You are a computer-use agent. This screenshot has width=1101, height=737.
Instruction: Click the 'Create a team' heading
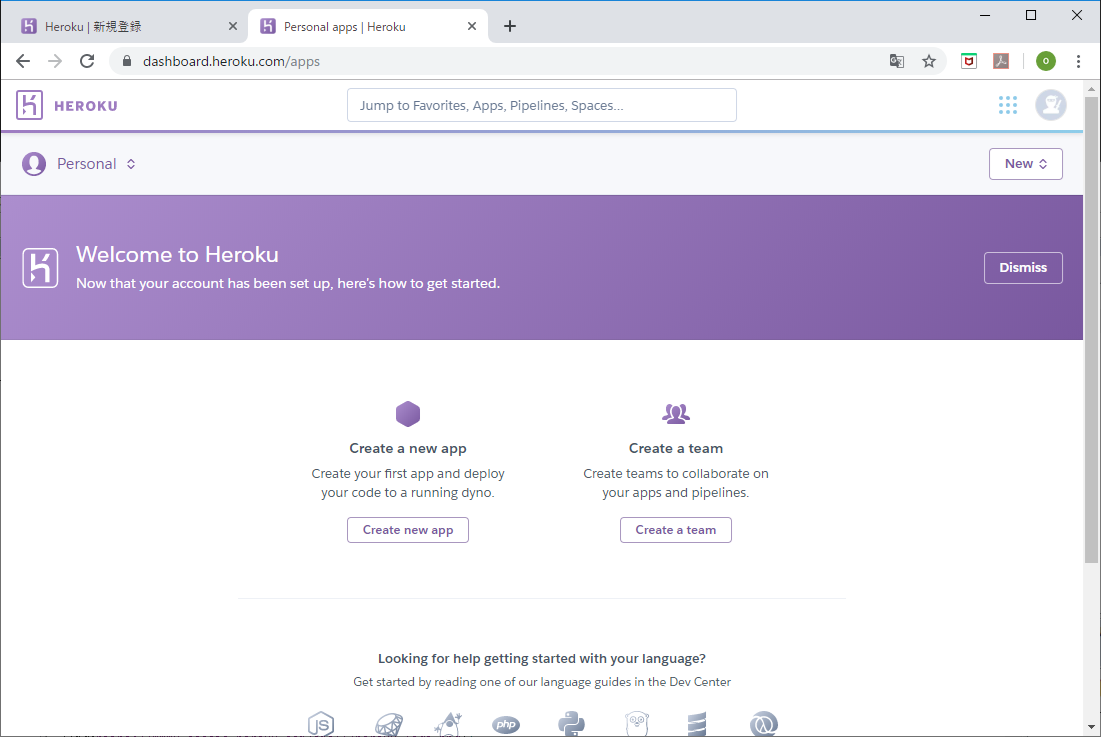click(675, 449)
